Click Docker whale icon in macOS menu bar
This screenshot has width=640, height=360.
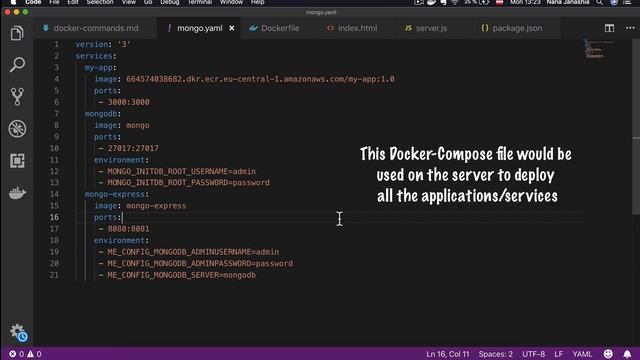pos(431,2)
